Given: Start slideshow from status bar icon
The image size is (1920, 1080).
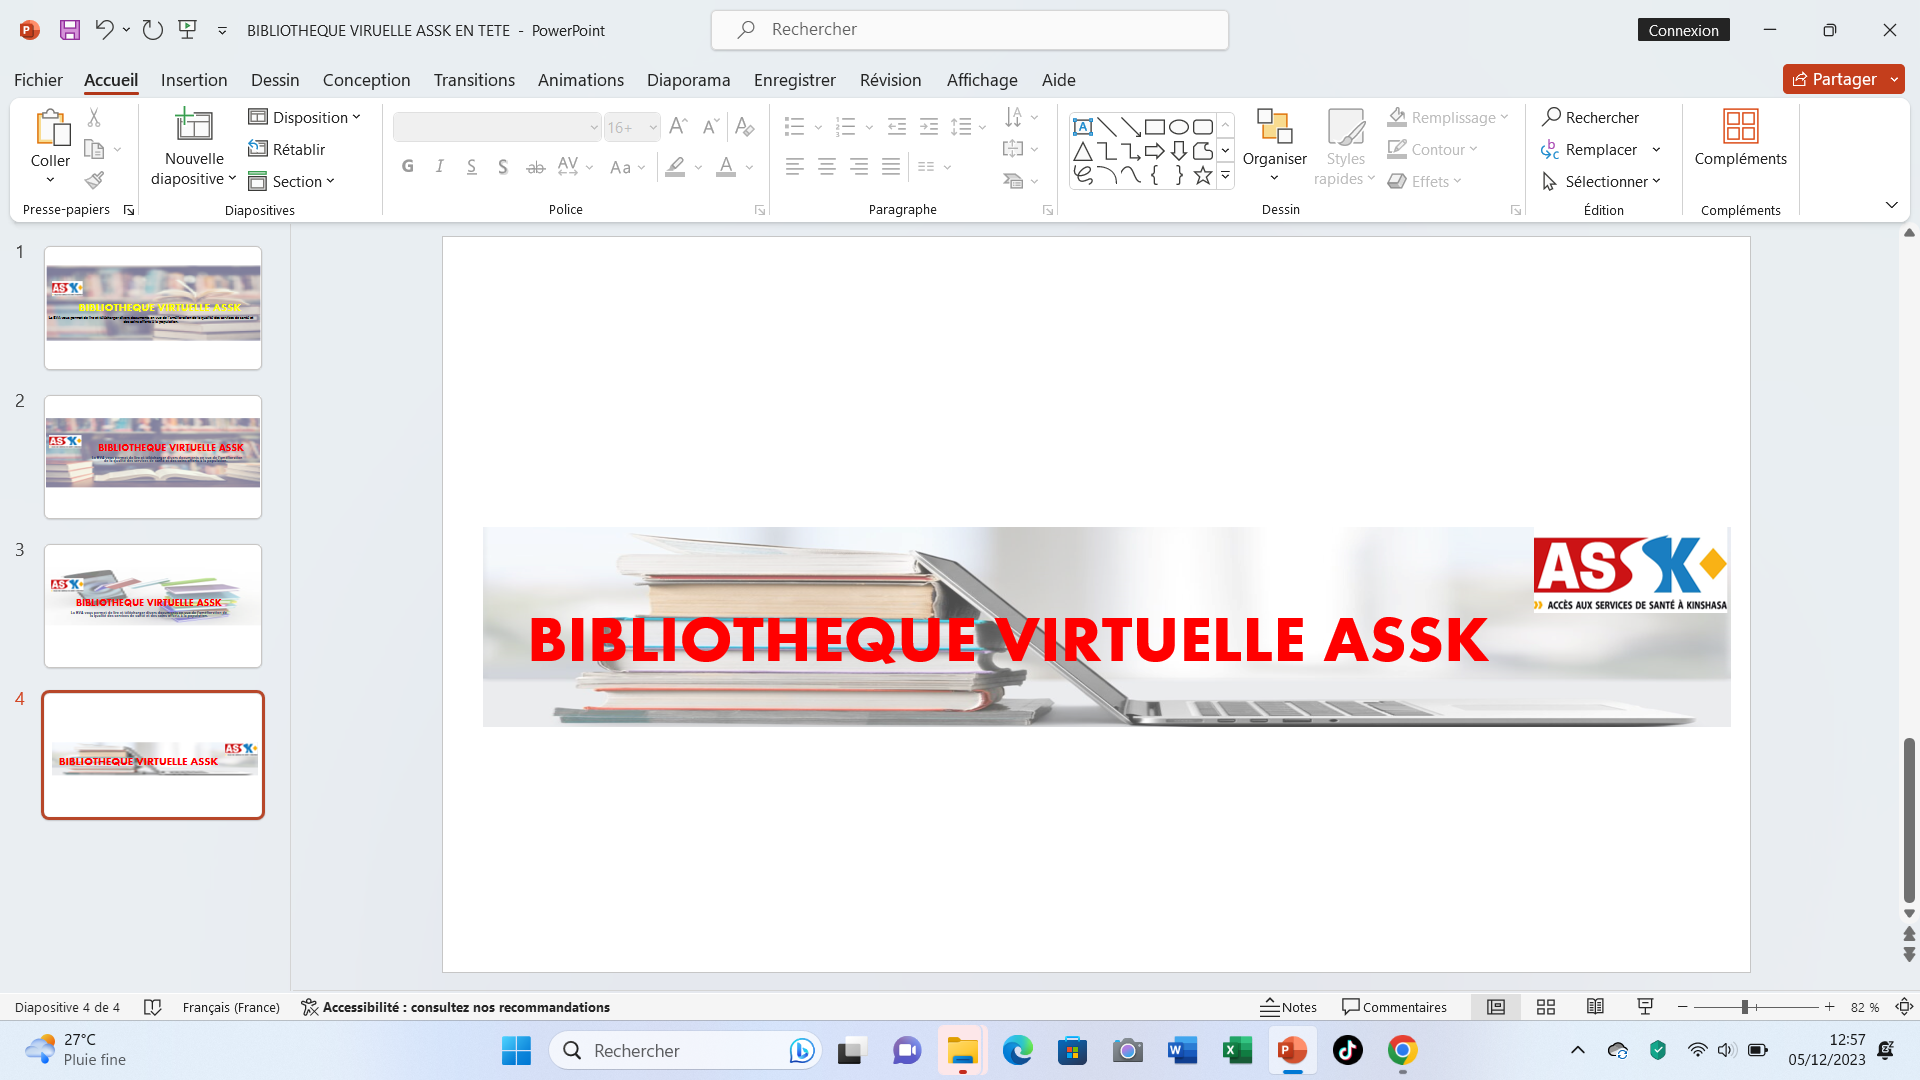Looking at the screenshot, I should point(1645,1007).
